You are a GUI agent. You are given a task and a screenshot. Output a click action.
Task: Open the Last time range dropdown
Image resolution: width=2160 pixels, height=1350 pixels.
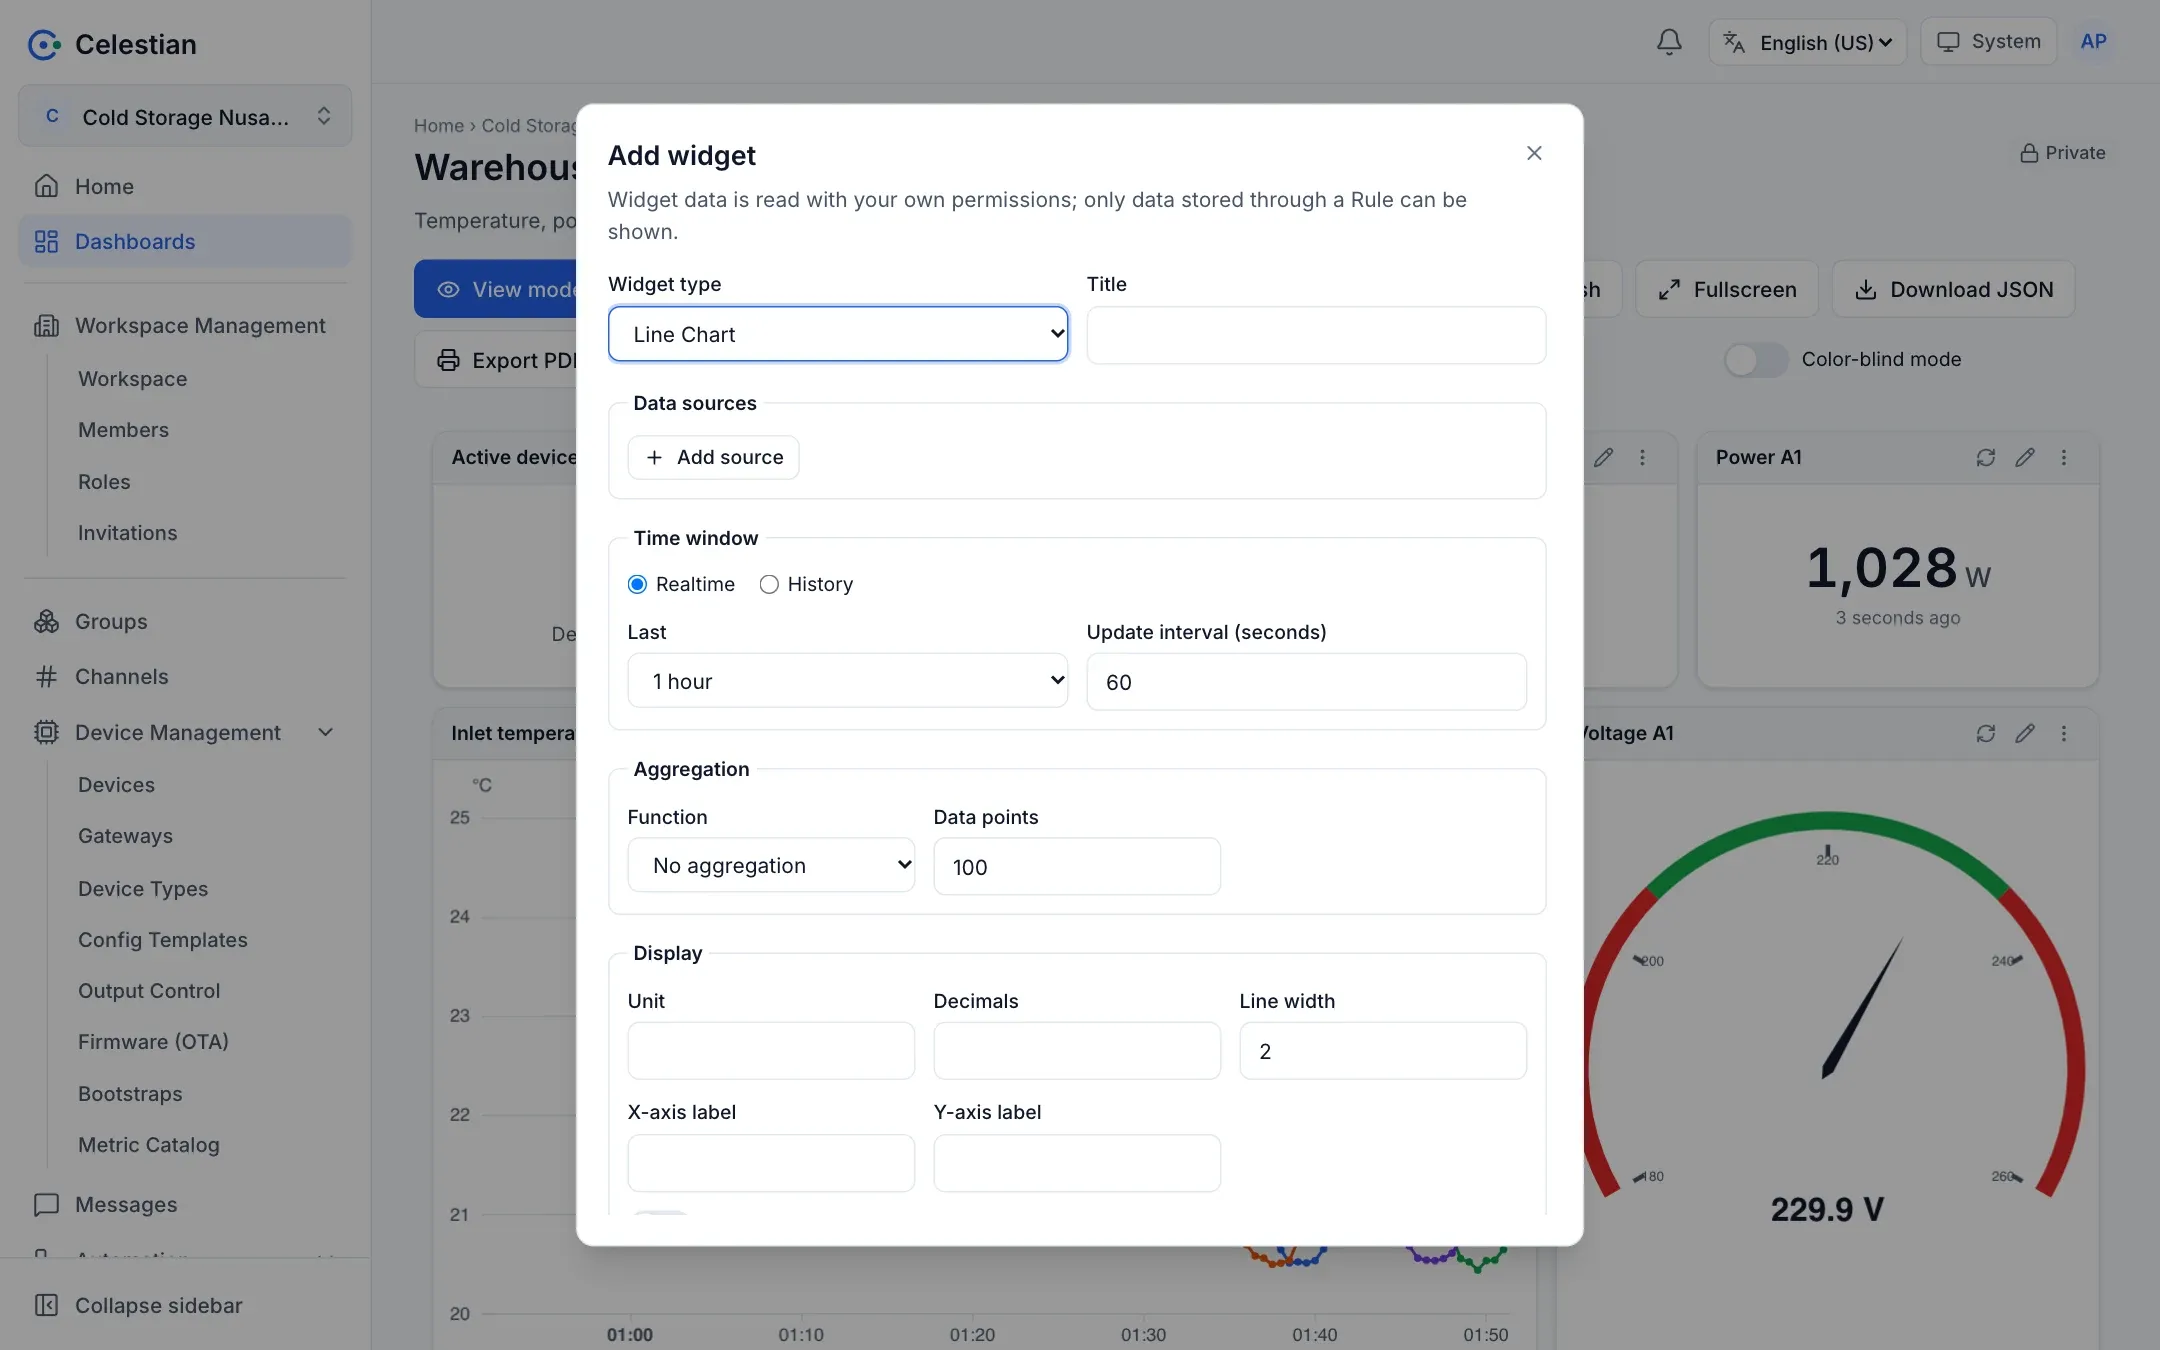847,681
